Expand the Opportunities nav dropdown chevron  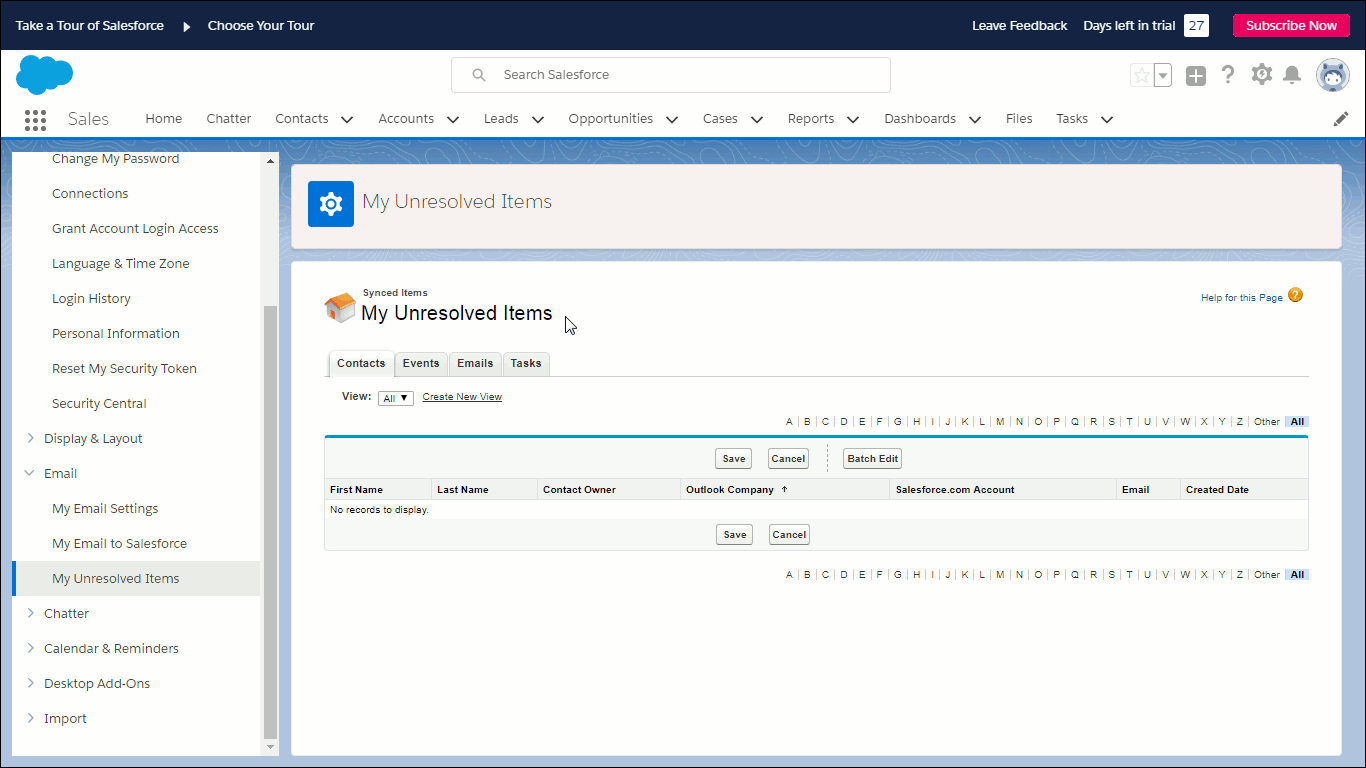[672, 119]
